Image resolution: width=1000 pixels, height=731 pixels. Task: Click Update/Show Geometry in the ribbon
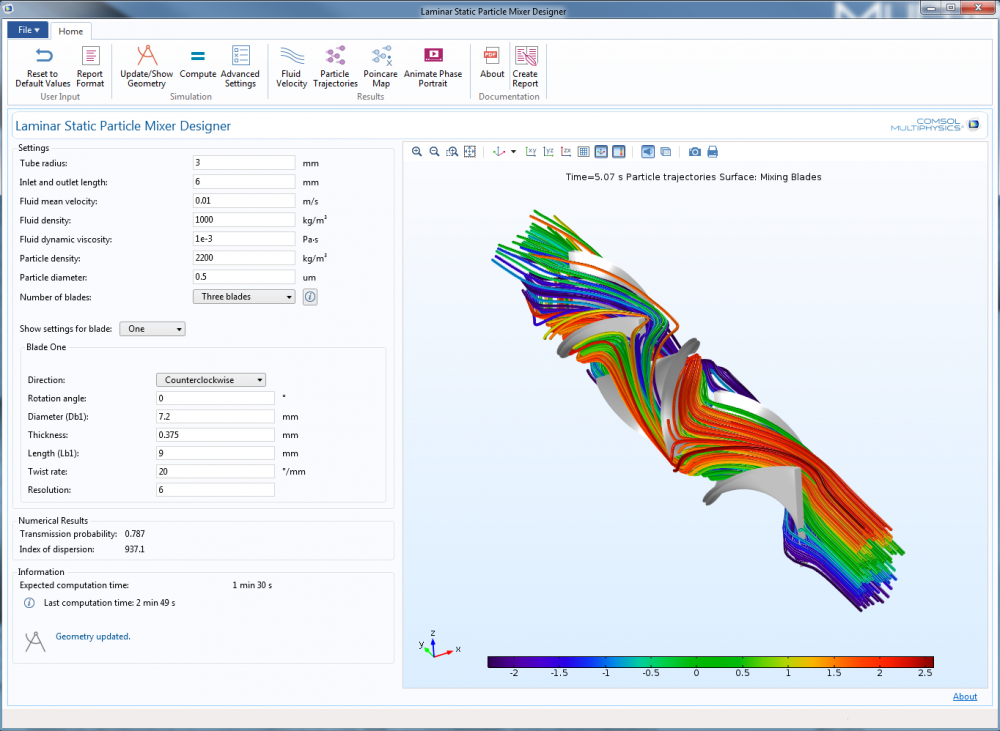(146, 66)
